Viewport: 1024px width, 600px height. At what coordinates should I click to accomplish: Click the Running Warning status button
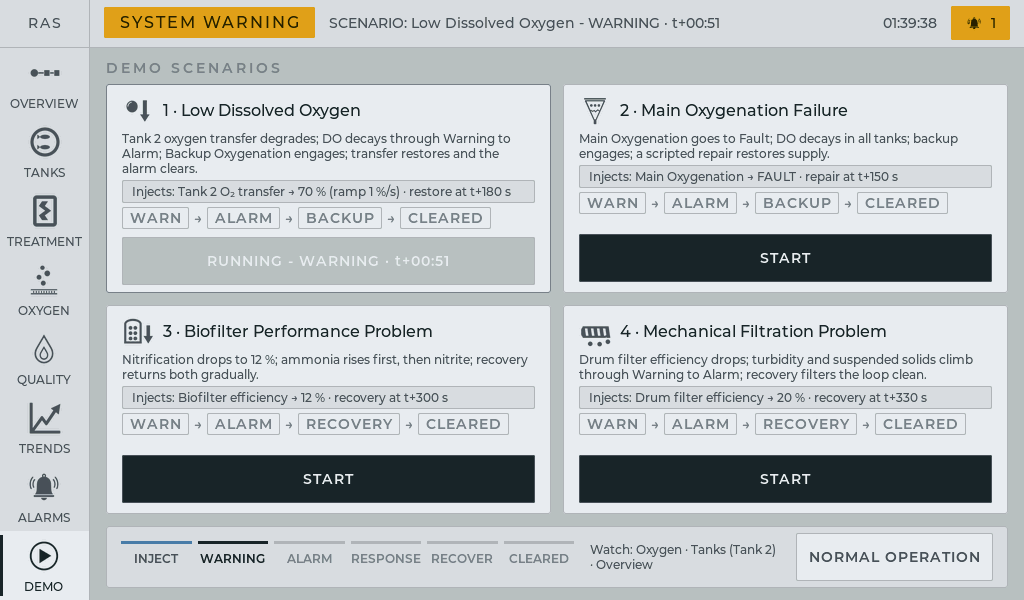click(328, 261)
